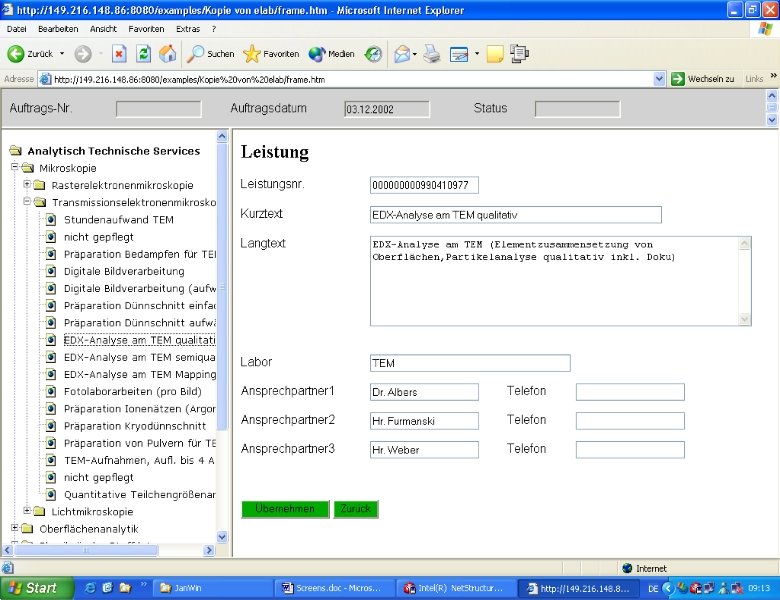Open the Favoriten star toolbar button
Screen dimensions: 780x600
pos(271,54)
